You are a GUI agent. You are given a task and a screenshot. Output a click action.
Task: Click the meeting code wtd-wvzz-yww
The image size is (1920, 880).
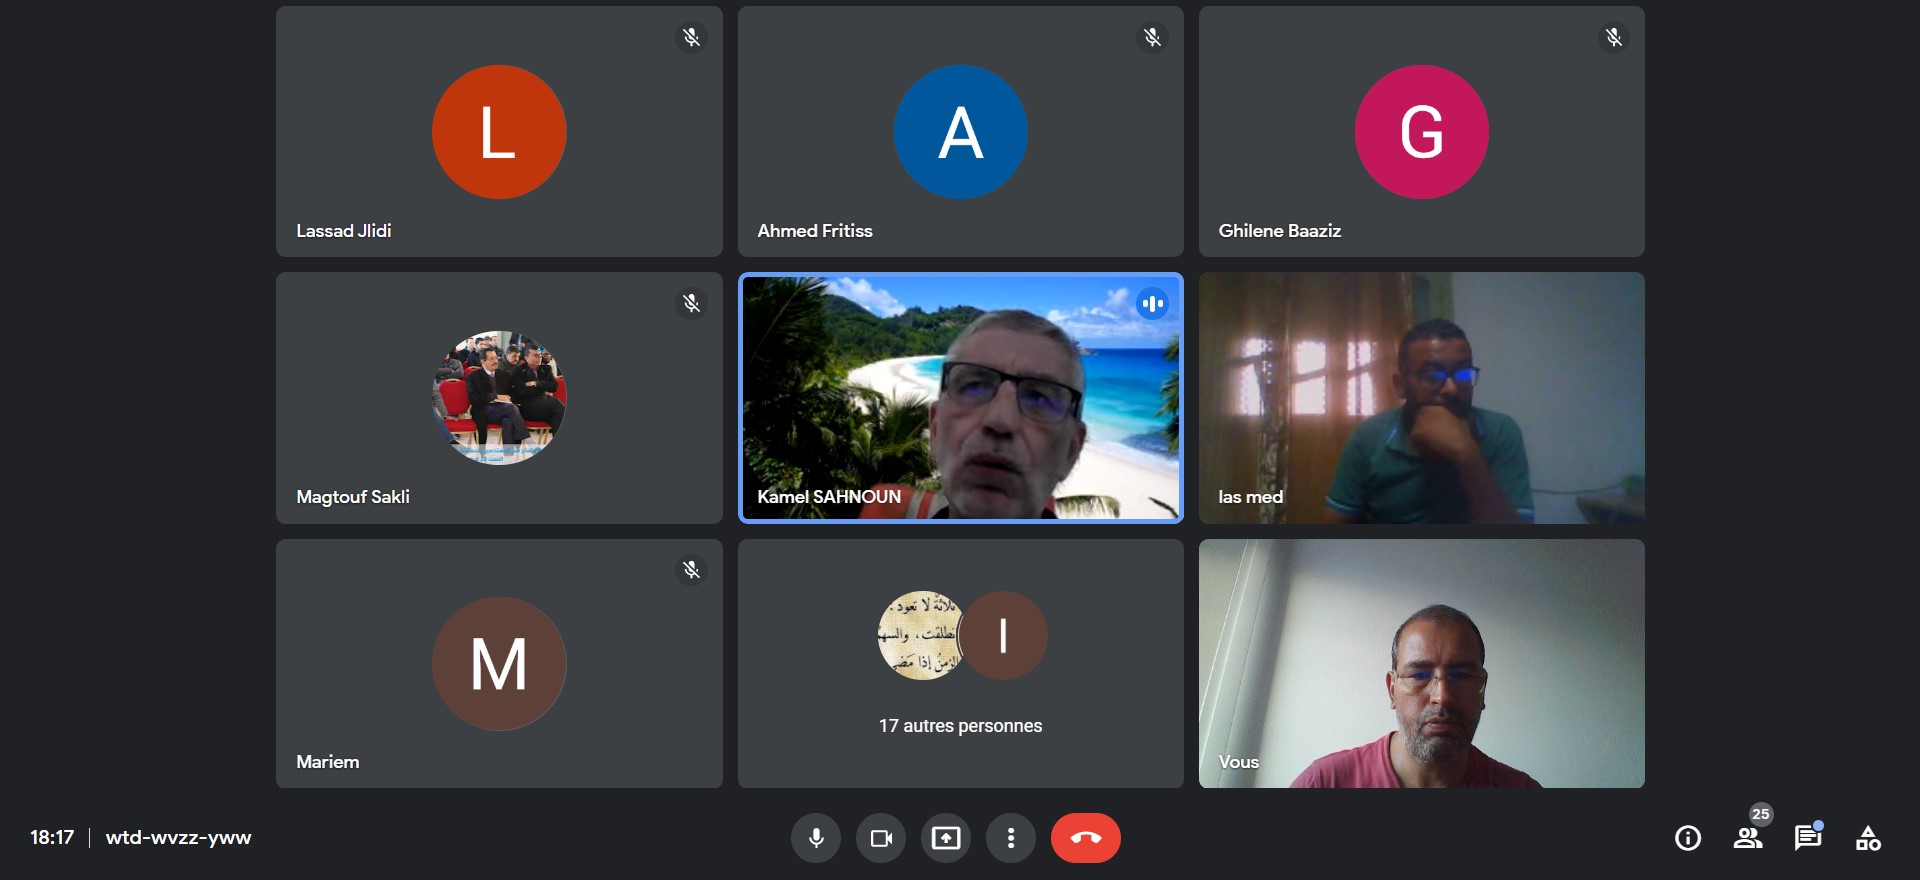click(178, 838)
